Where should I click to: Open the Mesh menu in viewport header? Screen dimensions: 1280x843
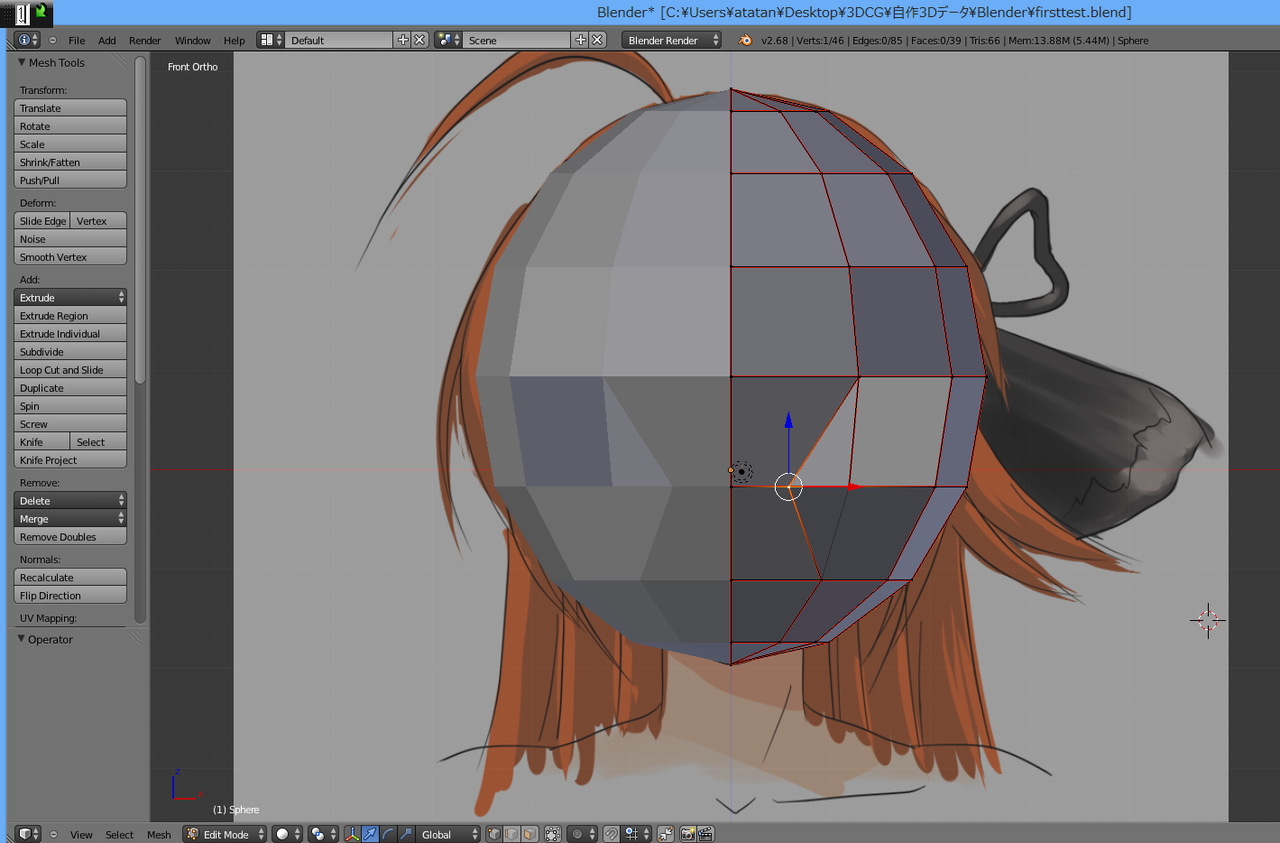[x=159, y=834]
